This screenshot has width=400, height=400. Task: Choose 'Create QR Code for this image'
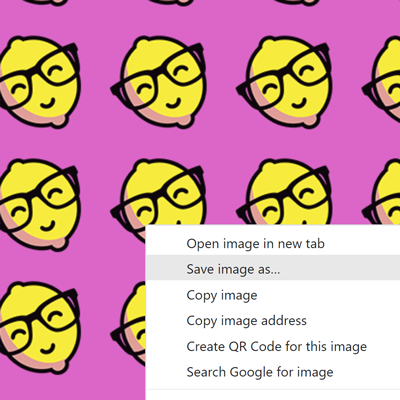click(277, 346)
